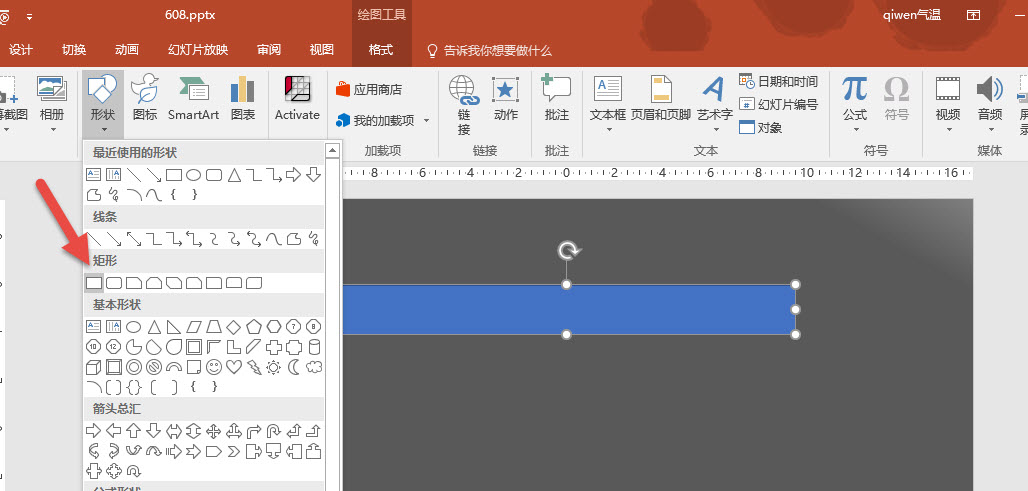Image resolution: width=1028 pixels, height=491 pixels.
Task: Insert a hyperlink with 链接
Action: [464, 105]
